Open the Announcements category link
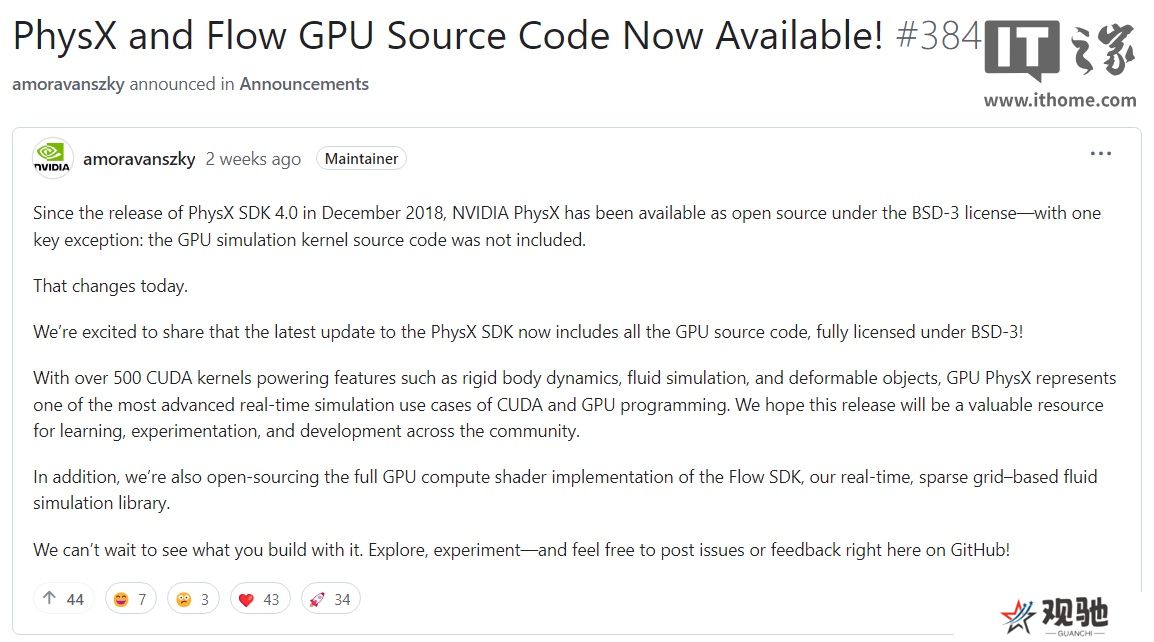This screenshot has width=1154, height=642. (x=304, y=84)
